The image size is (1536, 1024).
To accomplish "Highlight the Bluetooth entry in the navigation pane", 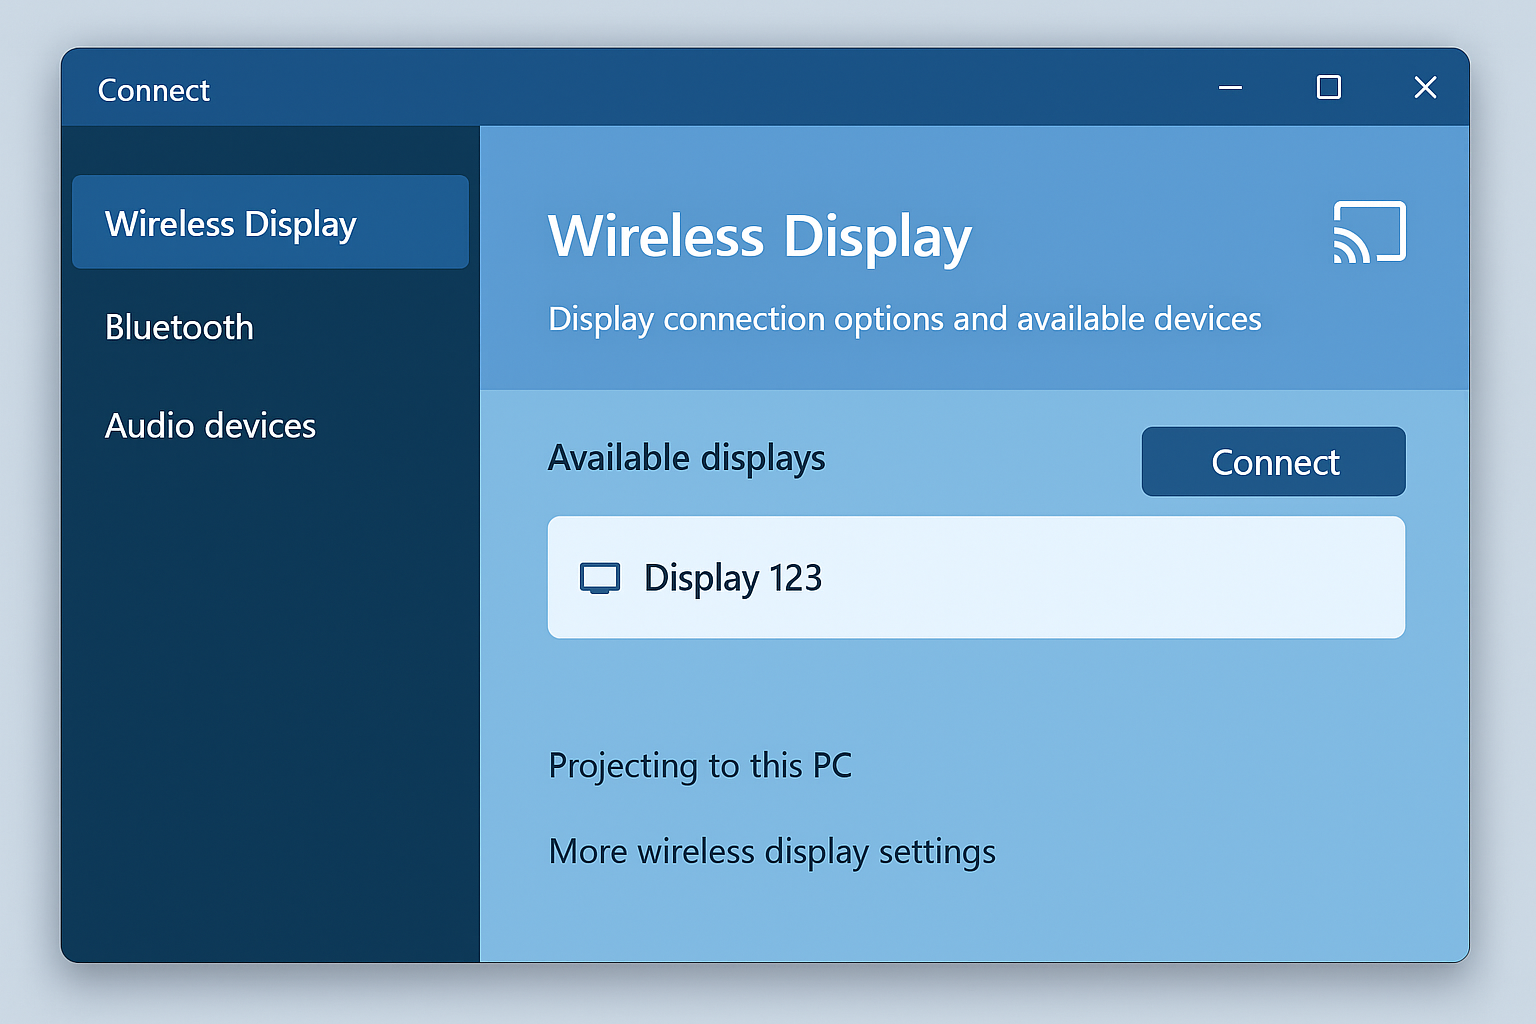I will 179,327.
